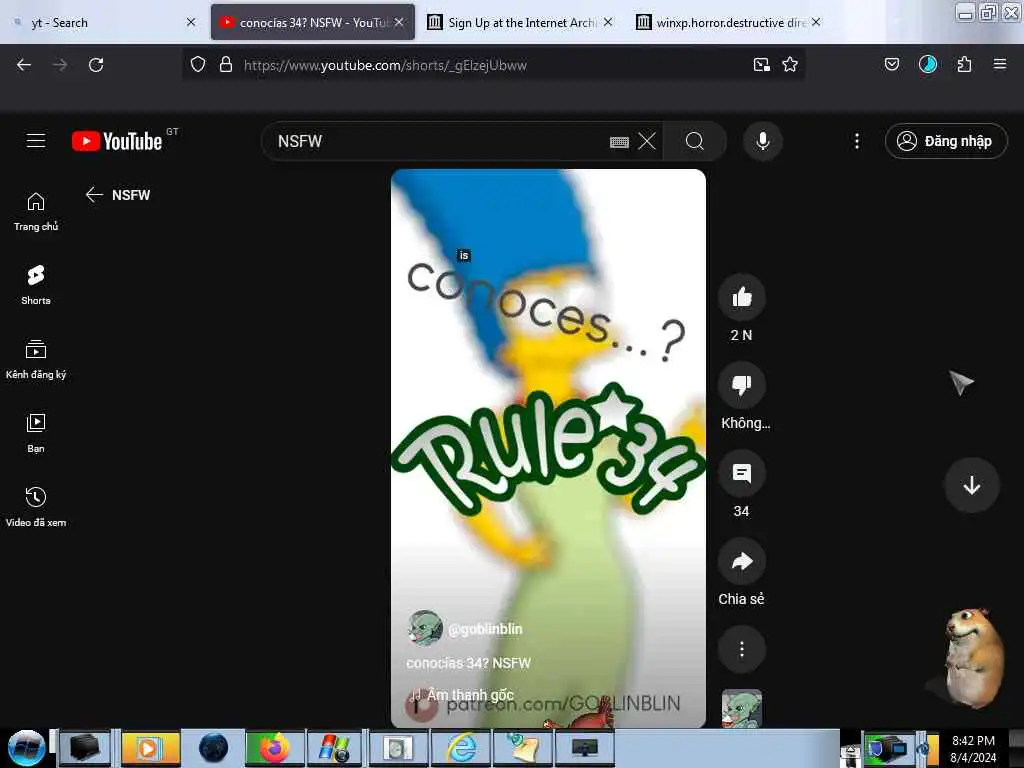Go to the next short
Screen dimensions: 1024x768
pyautogui.click(x=972, y=485)
